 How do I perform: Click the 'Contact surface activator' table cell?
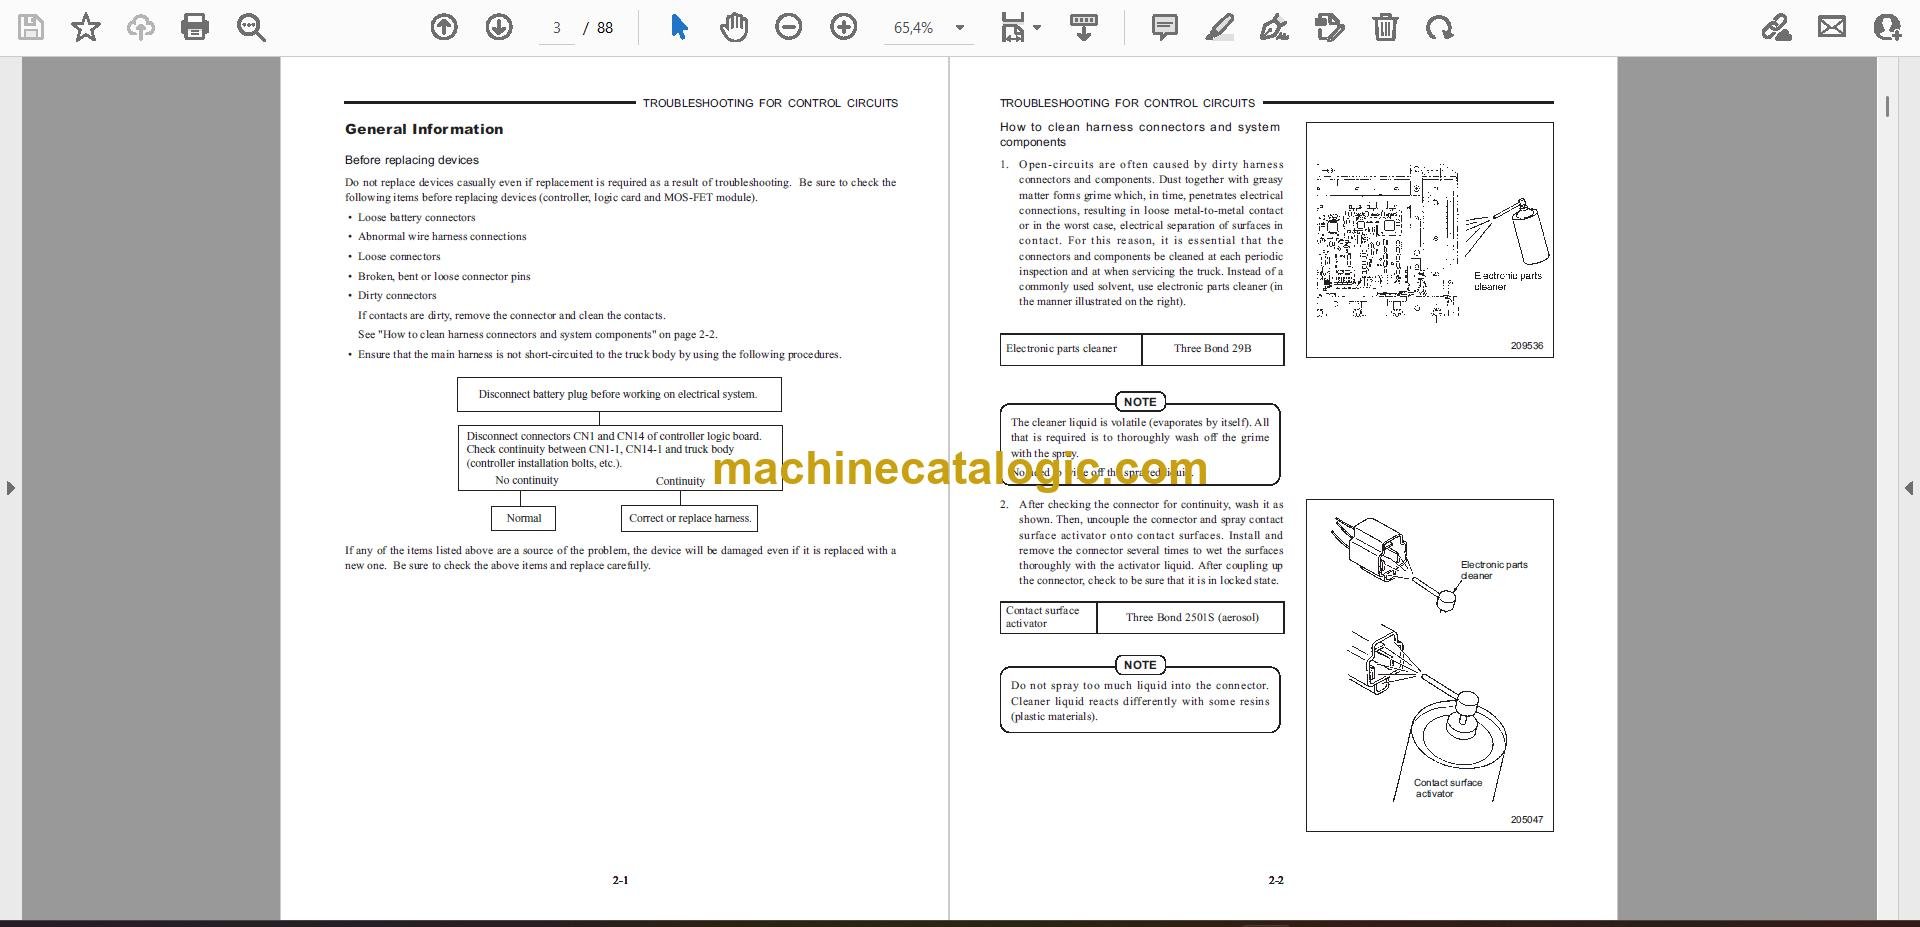(1048, 618)
